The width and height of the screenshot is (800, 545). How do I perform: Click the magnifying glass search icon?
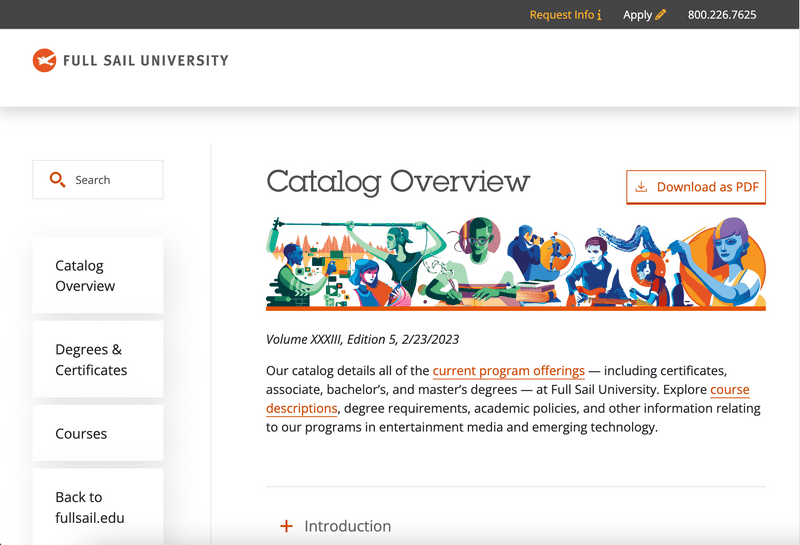tap(57, 180)
